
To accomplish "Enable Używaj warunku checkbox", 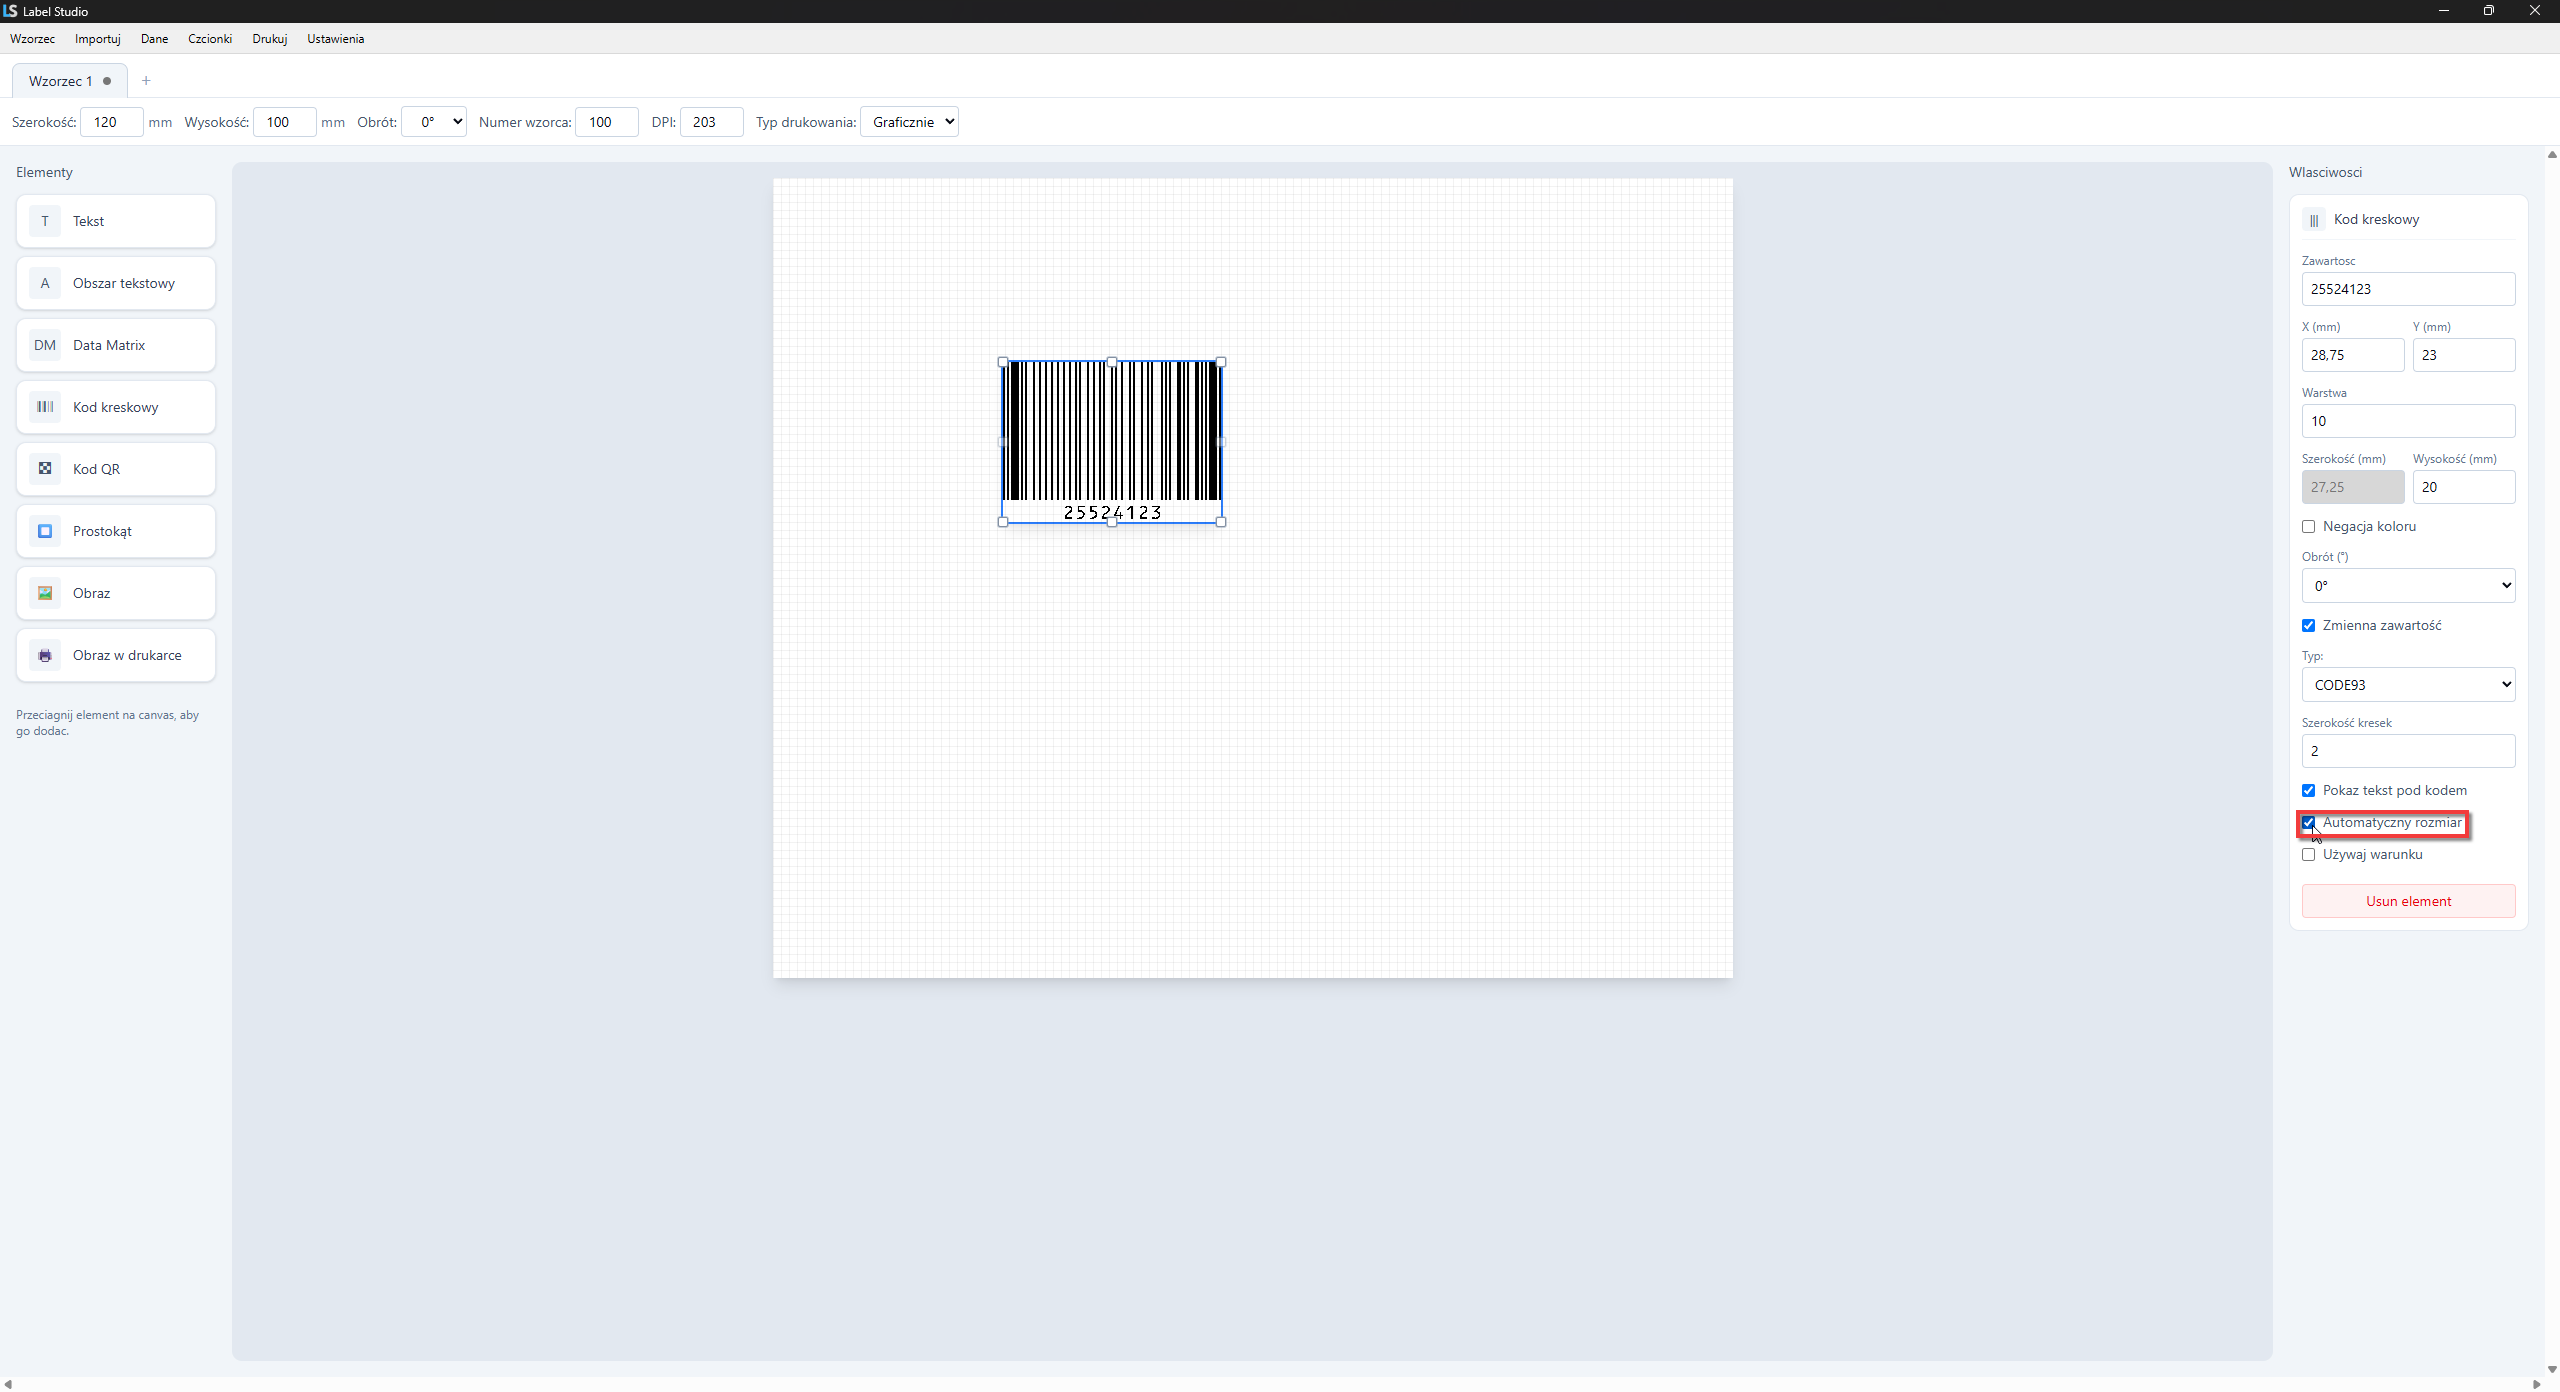I will click(2308, 855).
